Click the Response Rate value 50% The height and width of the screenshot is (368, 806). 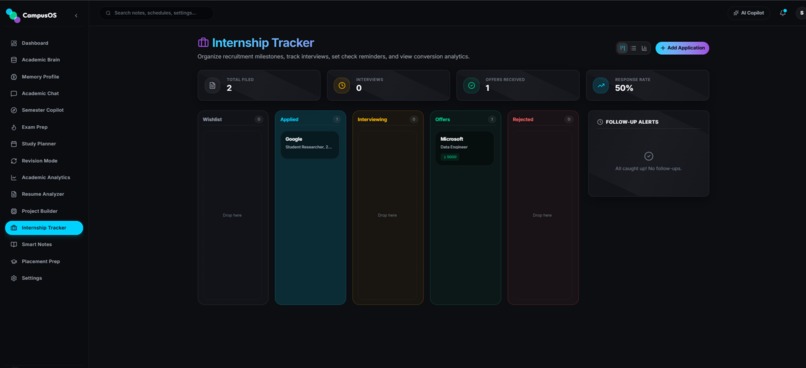pos(624,88)
